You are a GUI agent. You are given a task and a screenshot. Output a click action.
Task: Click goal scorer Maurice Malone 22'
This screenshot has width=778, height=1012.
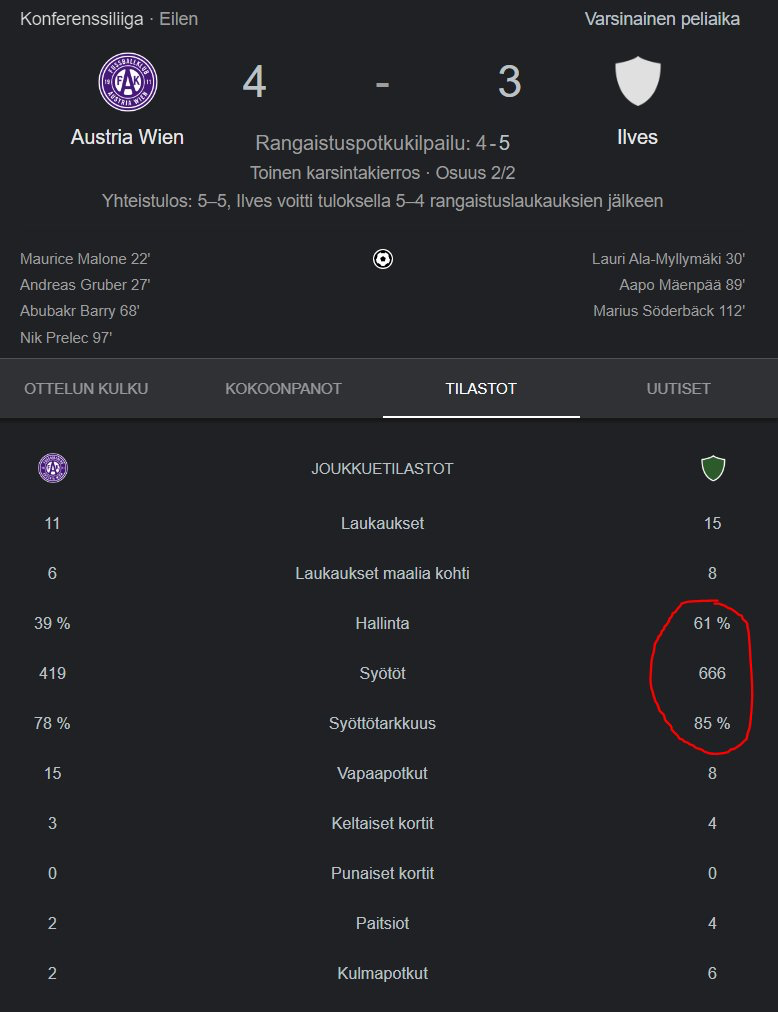[85, 259]
